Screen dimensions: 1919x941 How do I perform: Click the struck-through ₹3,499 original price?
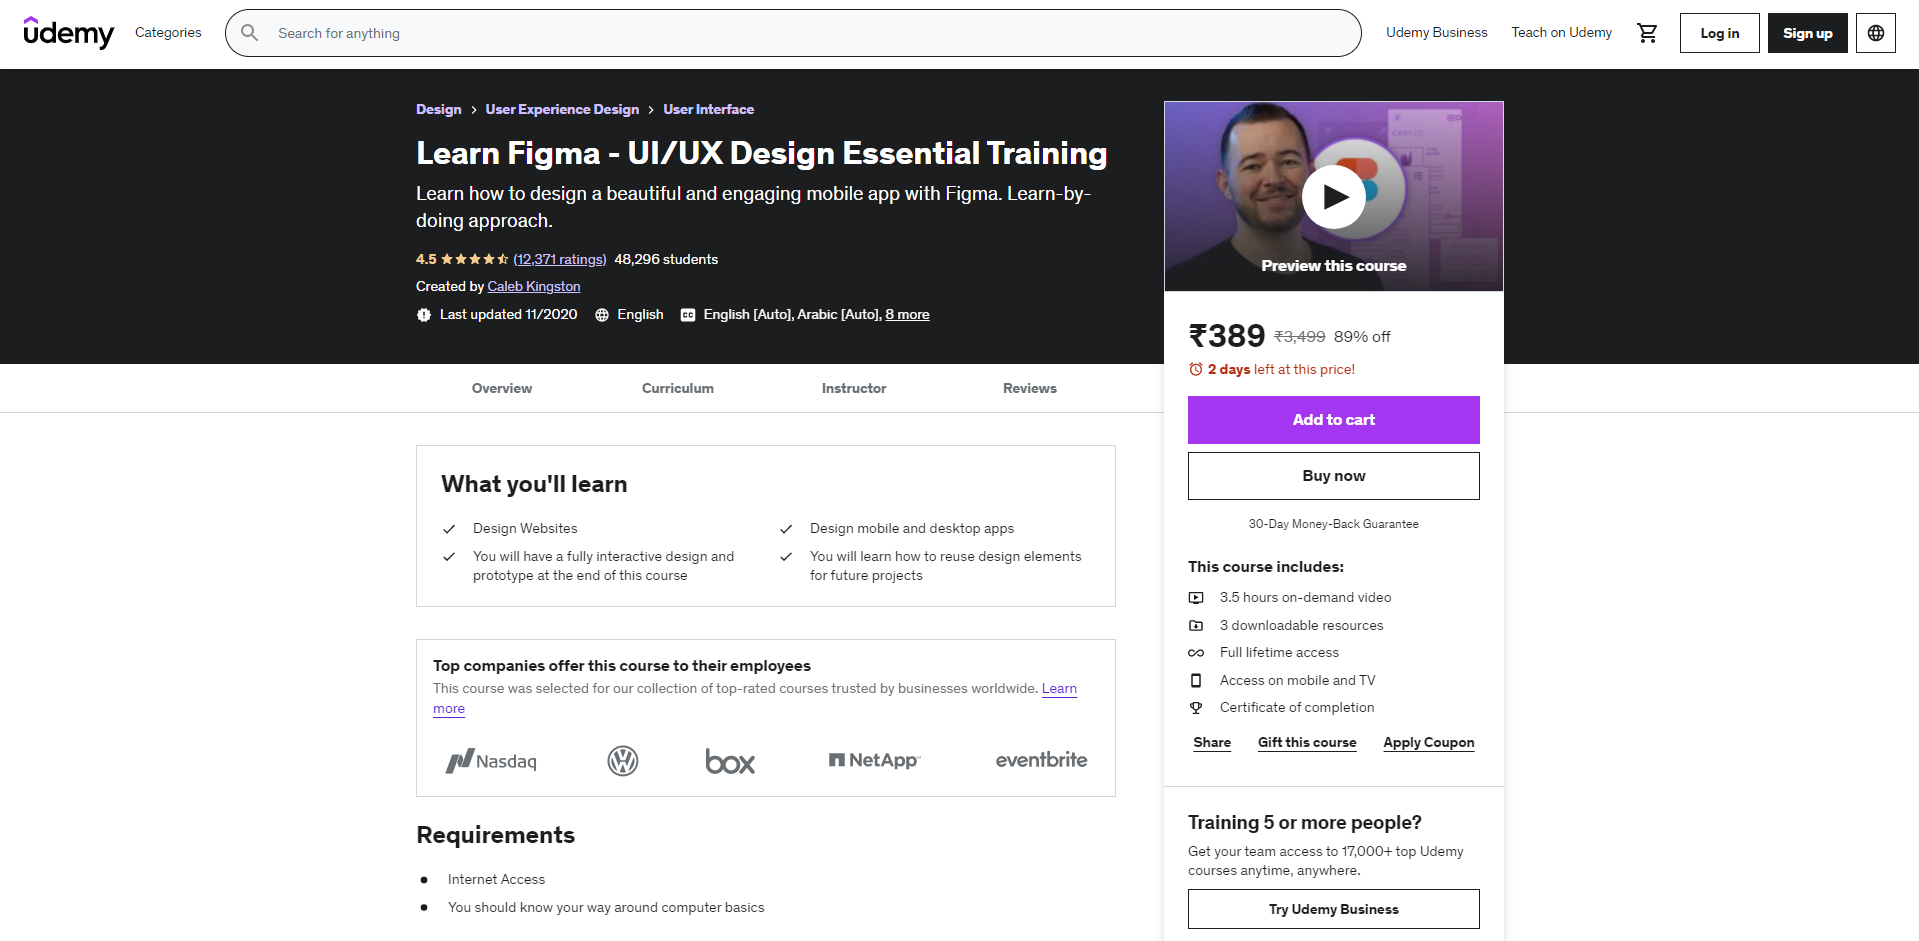pyautogui.click(x=1300, y=337)
